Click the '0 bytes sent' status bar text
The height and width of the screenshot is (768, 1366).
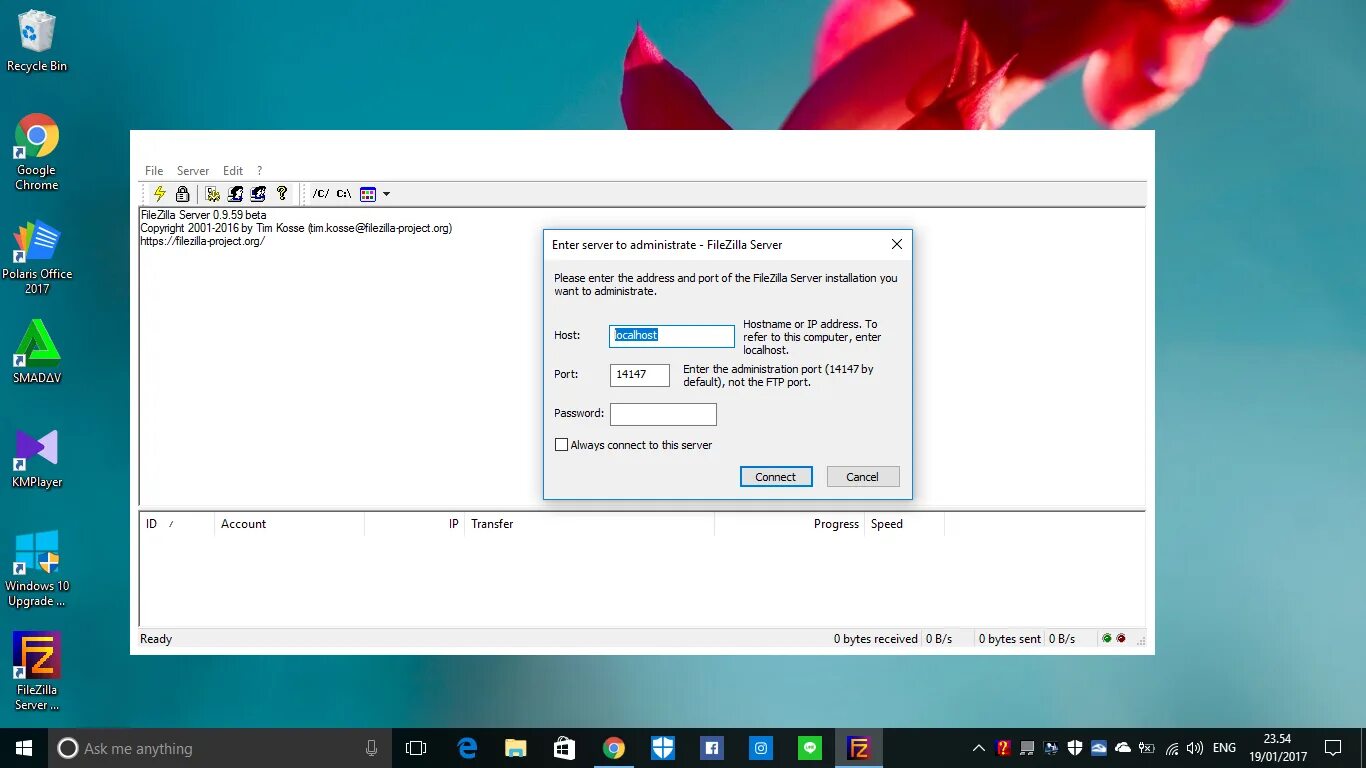(1010, 639)
